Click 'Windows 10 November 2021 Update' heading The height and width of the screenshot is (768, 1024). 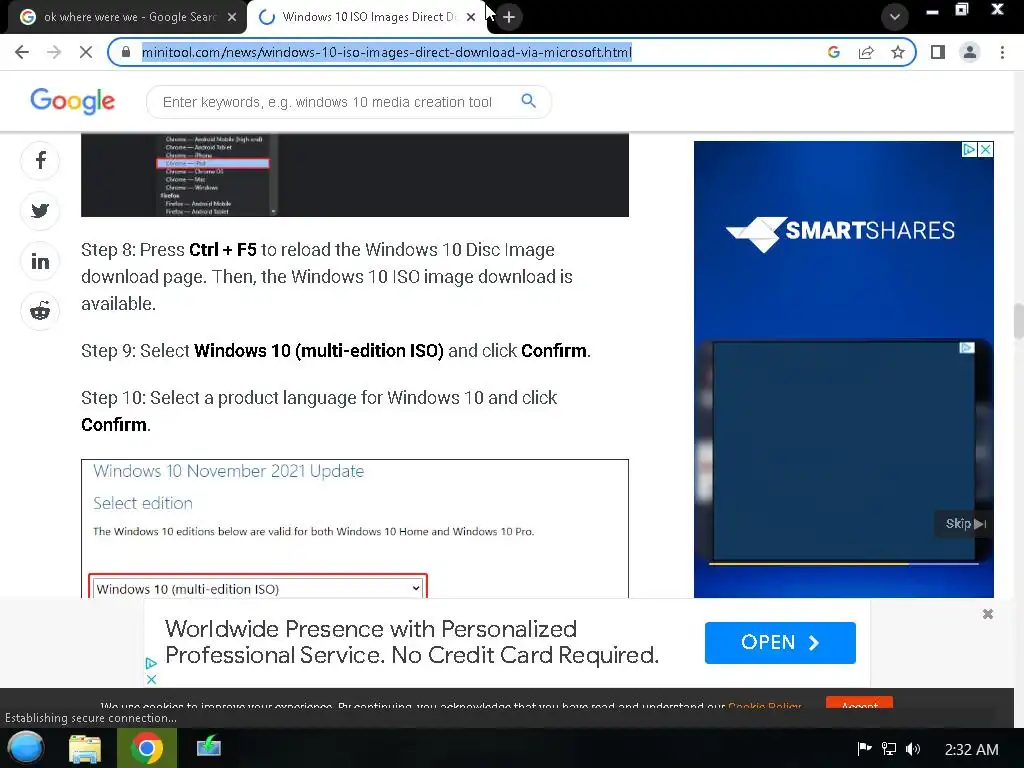click(x=229, y=471)
